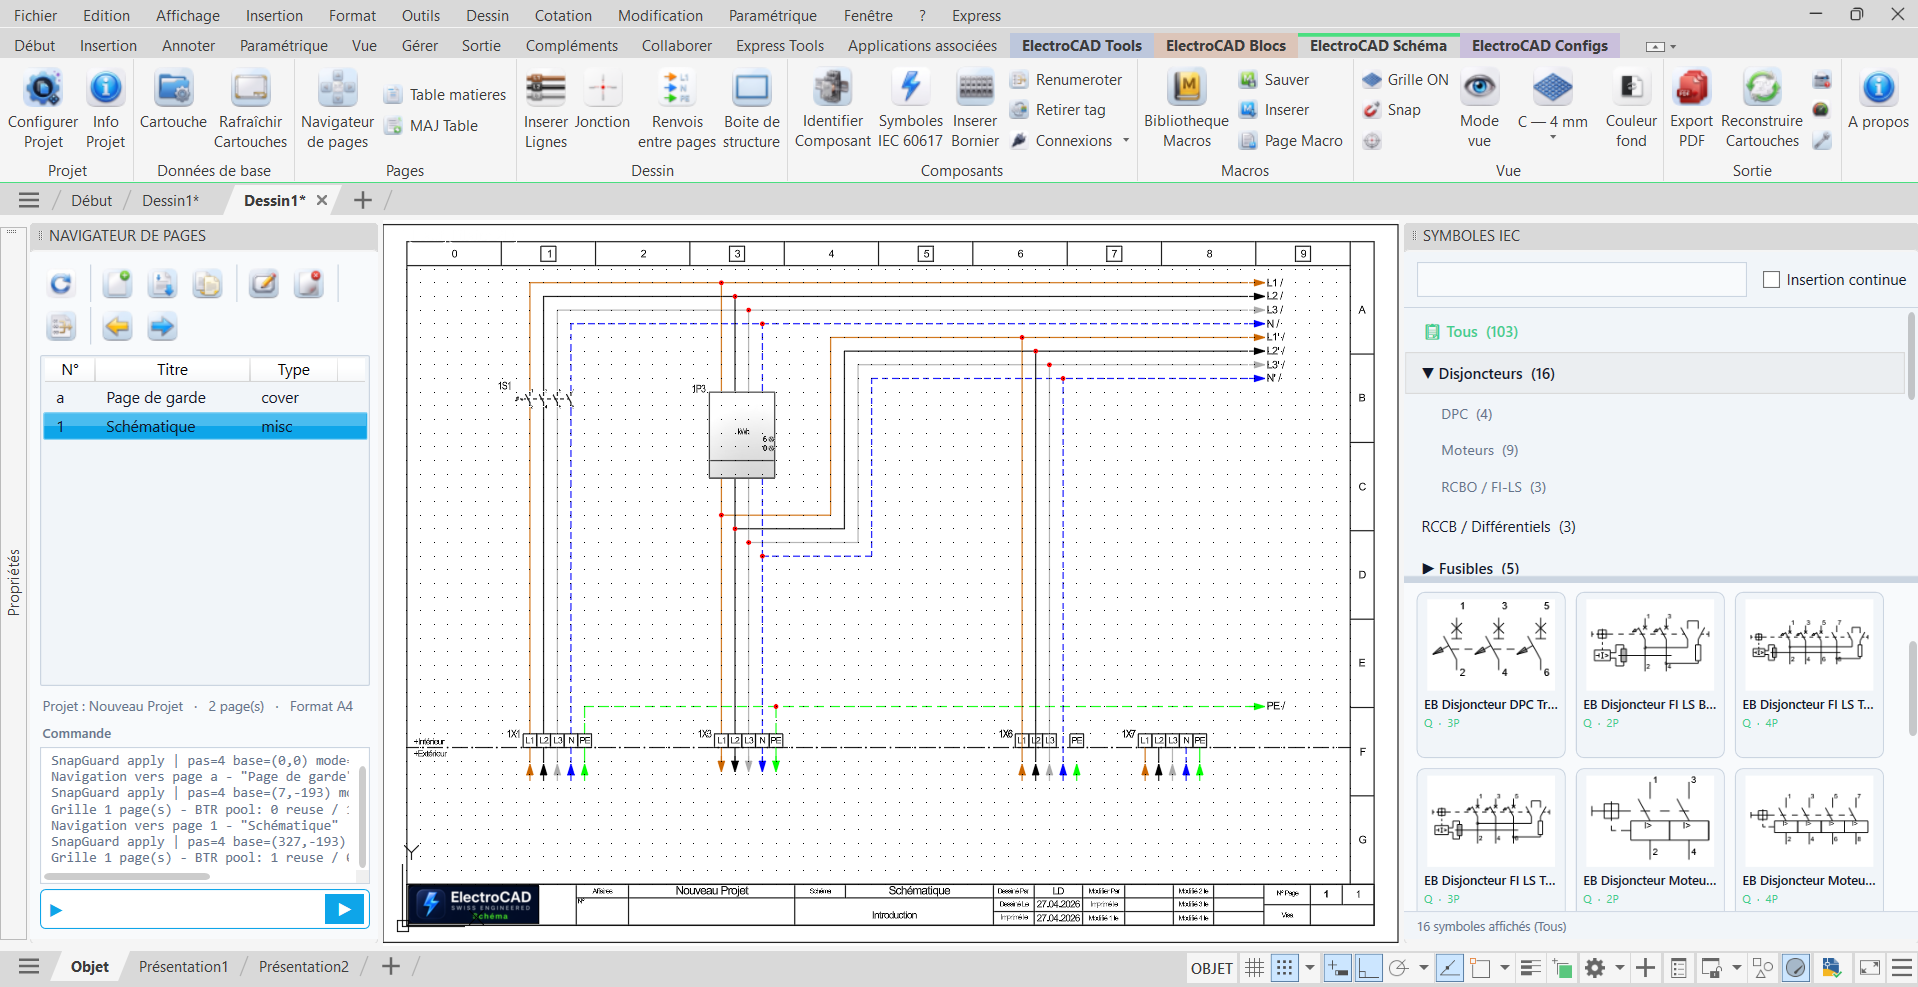Viewport: 1918px width, 987px height.
Task: Select Boite de structure tool
Action: 751,110
